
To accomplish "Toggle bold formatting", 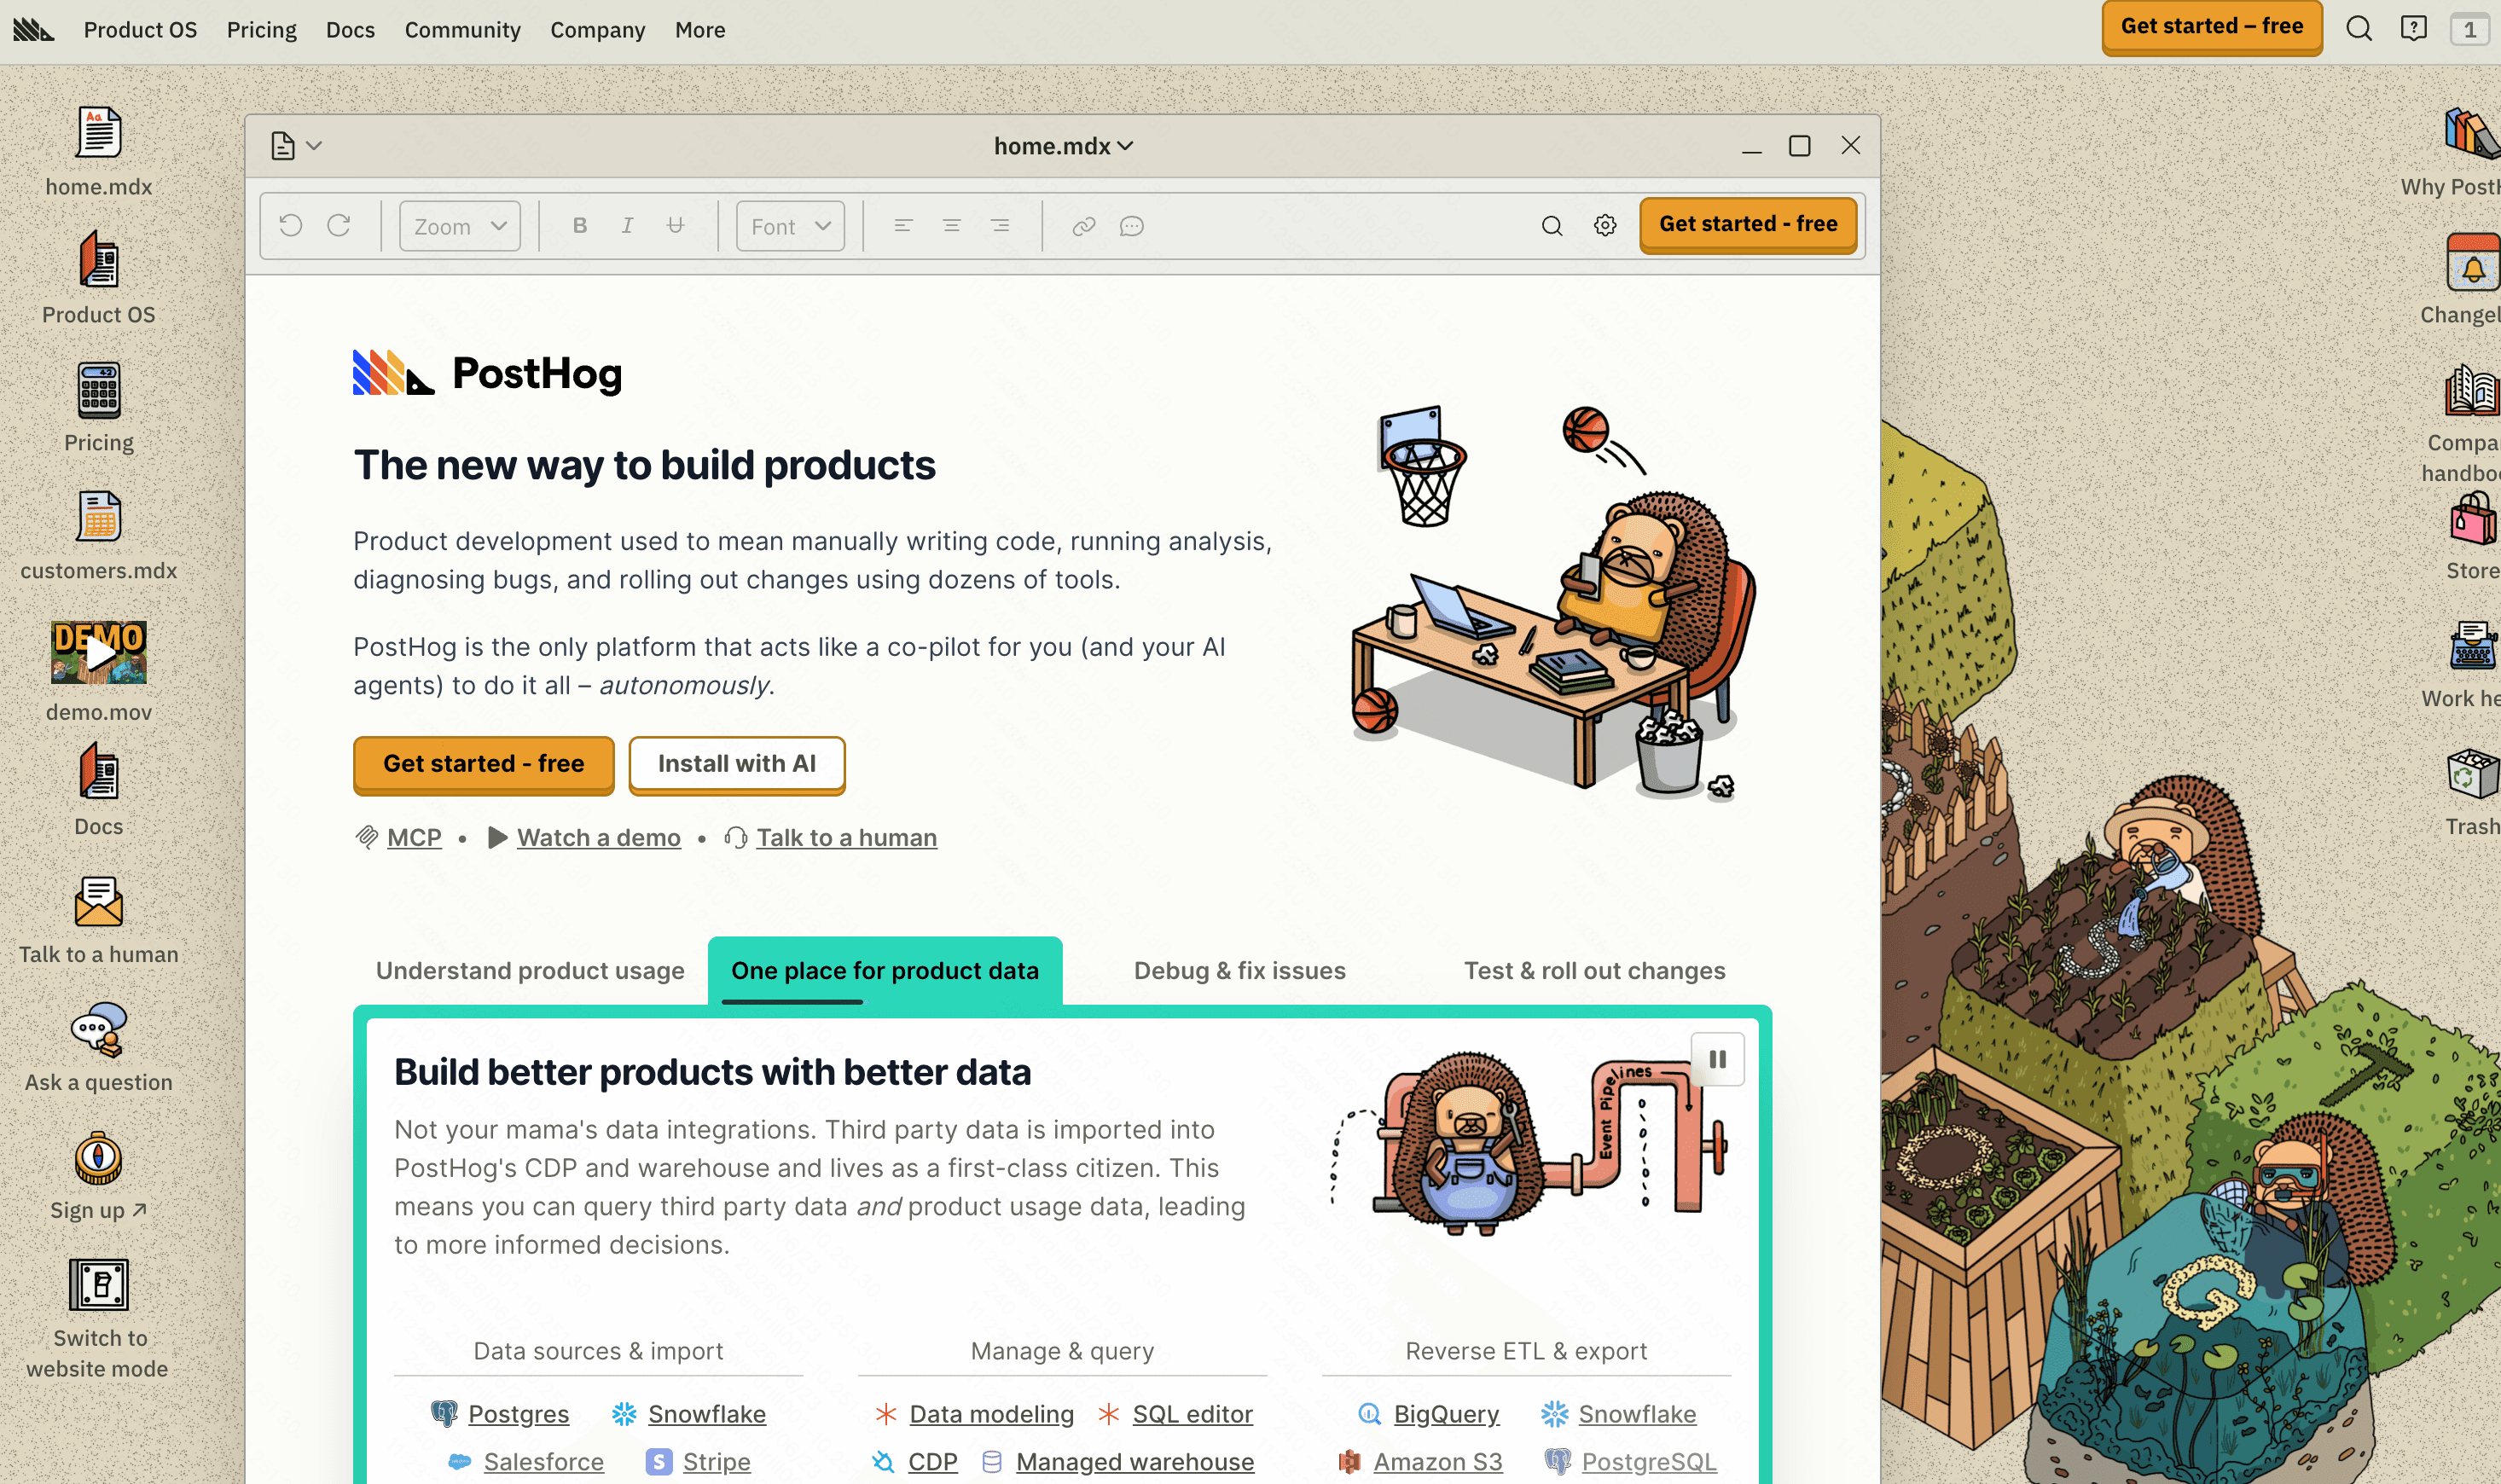I will (x=579, y=226).
